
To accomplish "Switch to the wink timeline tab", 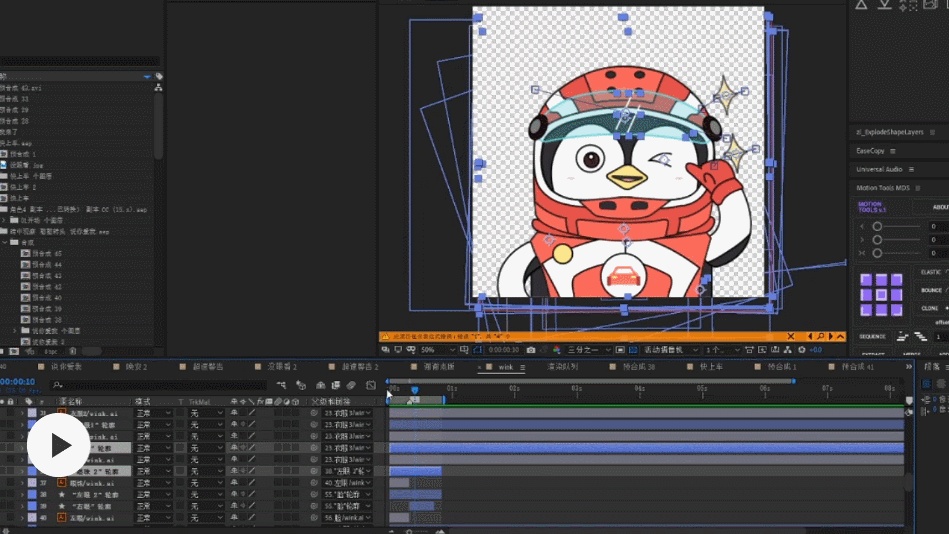I will (505, 367).
